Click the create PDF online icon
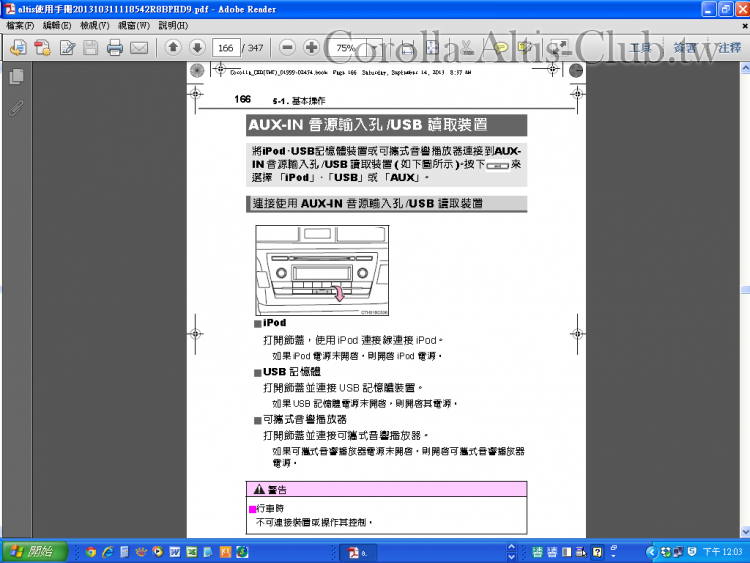This screenshot has width=750, height=563. [43, 47]
